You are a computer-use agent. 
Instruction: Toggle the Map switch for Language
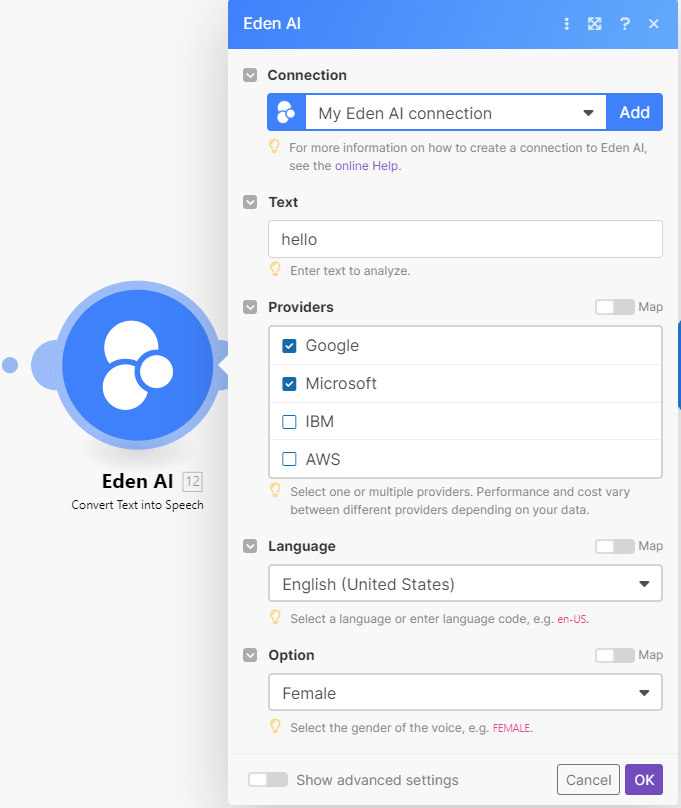click(x=615, y=546)
